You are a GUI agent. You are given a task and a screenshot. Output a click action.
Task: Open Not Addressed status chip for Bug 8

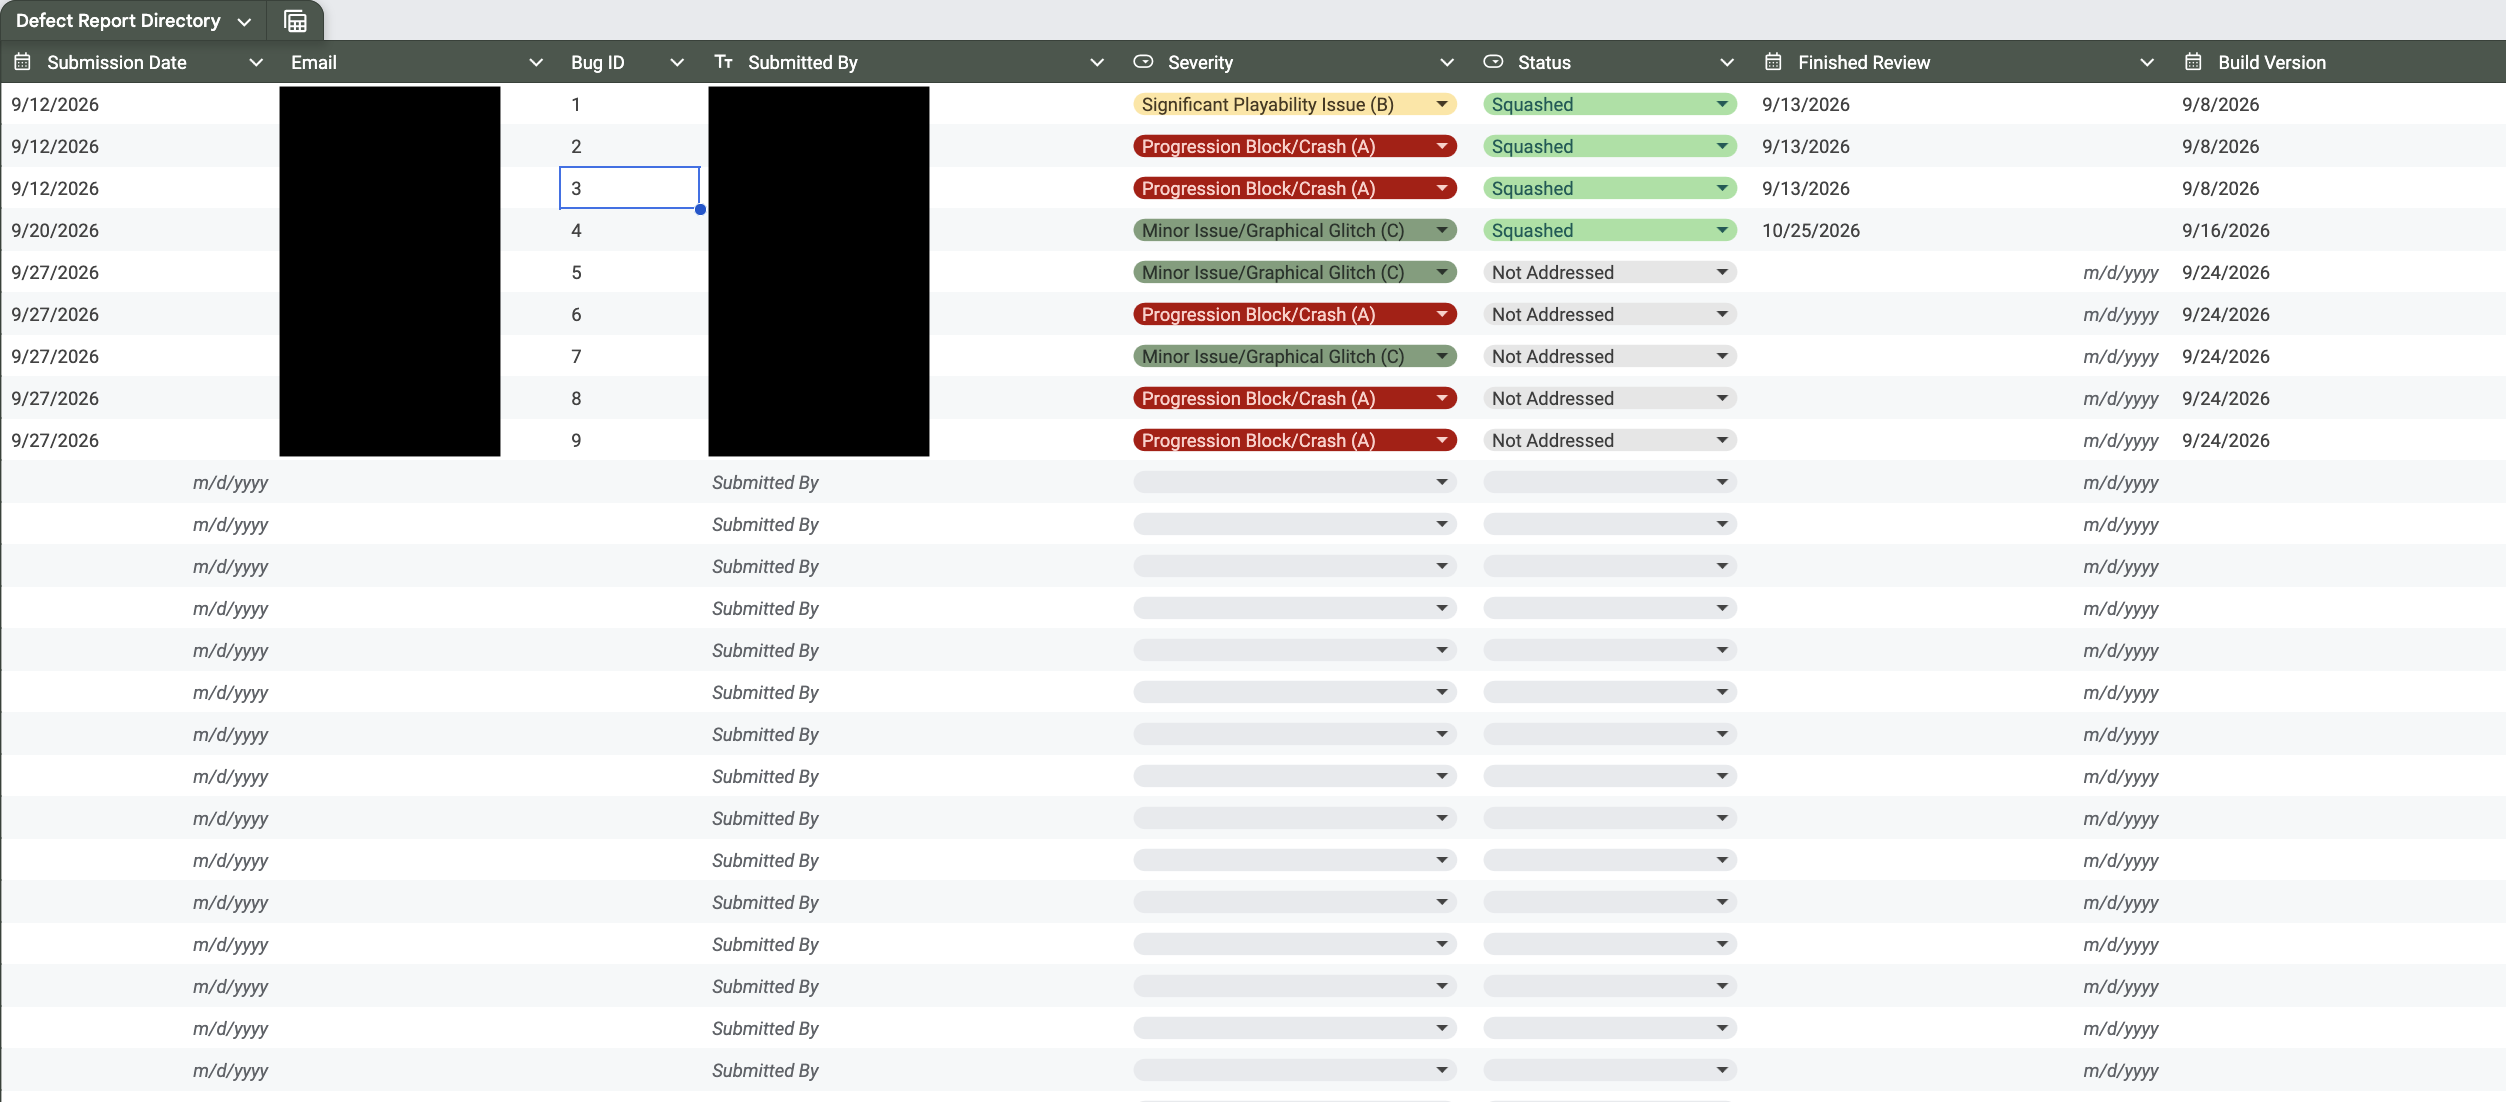[1609, 398]
